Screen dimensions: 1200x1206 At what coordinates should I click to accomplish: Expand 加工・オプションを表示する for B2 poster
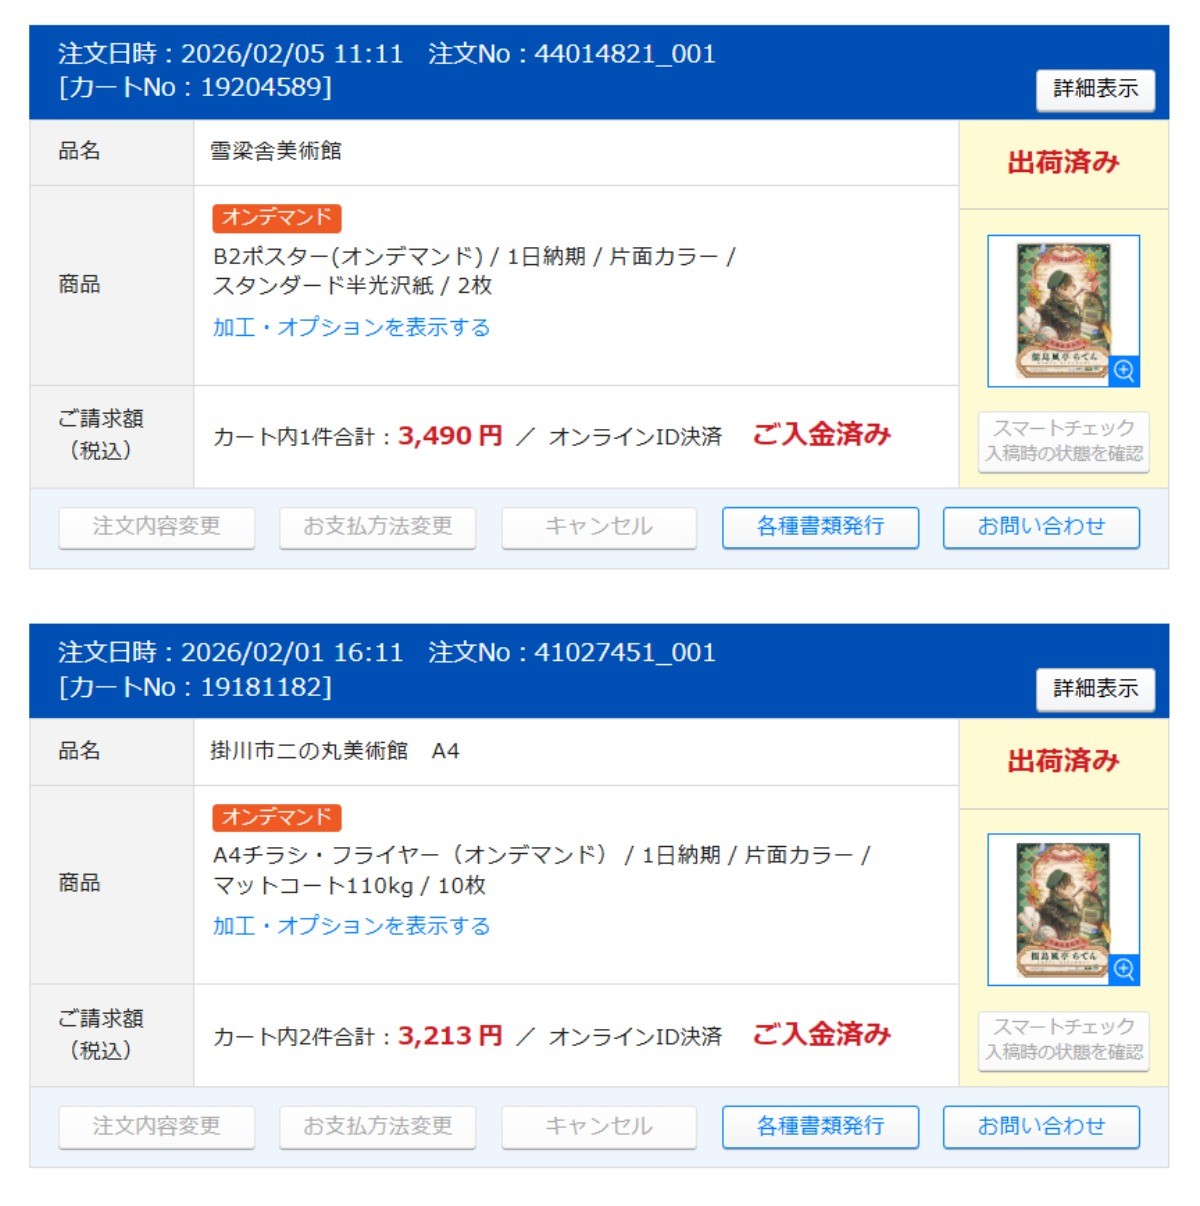click(351, 327)
